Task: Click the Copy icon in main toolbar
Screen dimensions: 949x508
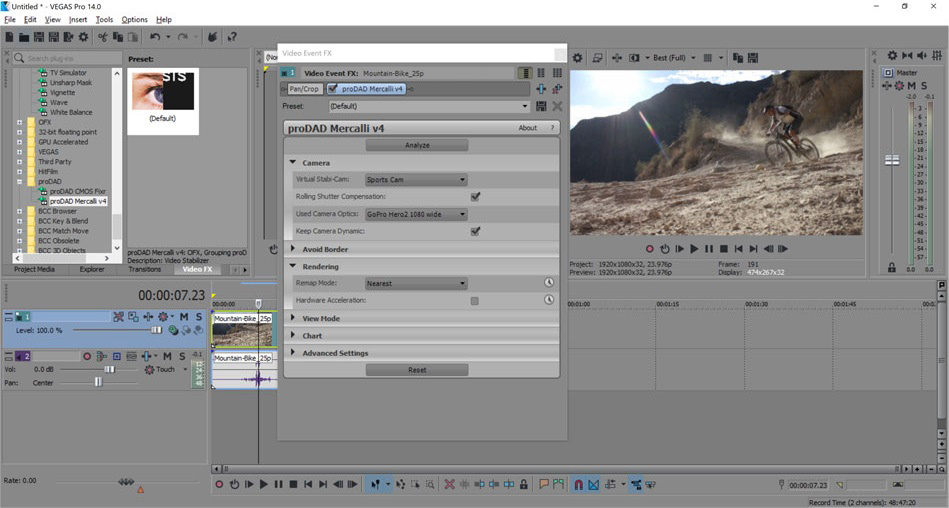Action: tap(117, 37)
